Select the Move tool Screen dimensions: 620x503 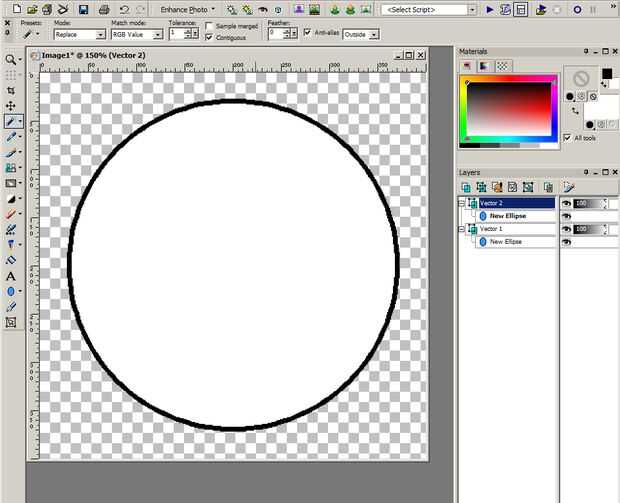11,106
